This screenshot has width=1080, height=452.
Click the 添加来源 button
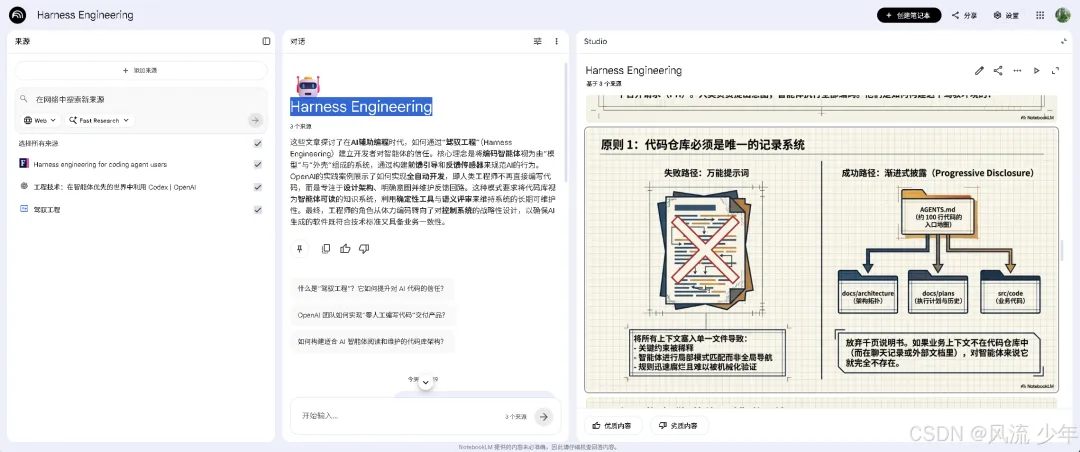(x=141, y=70)
